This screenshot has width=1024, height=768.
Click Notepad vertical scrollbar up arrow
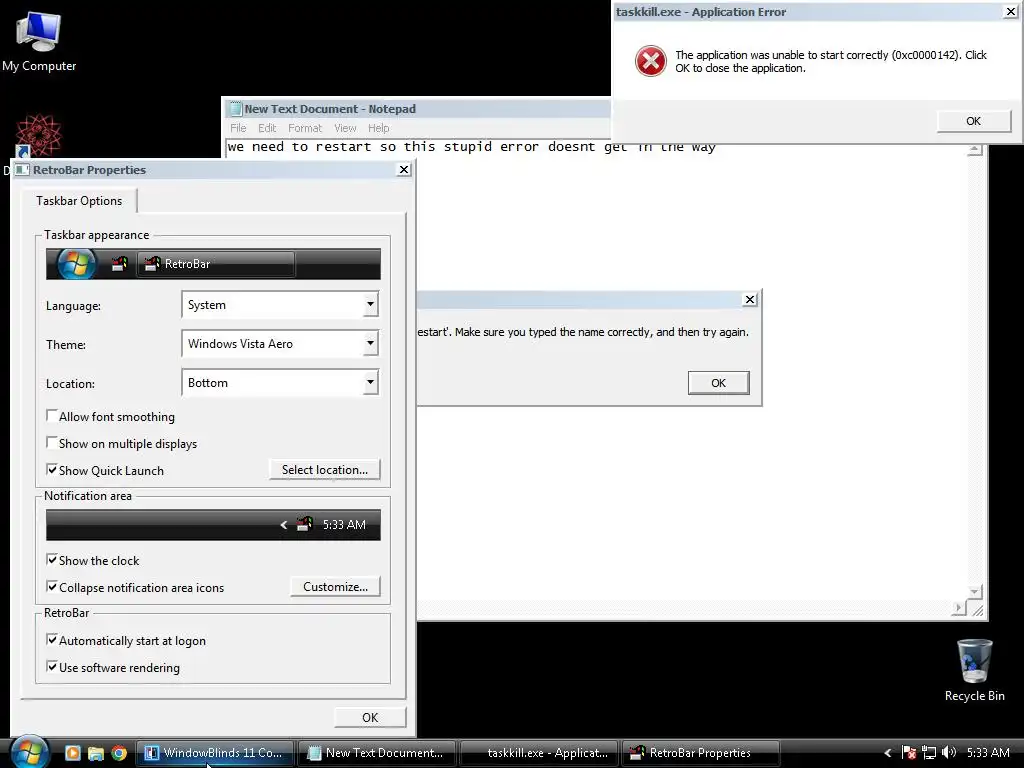(974, 150)
